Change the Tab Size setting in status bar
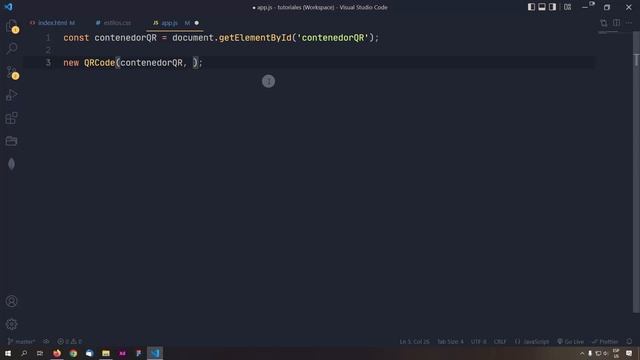640x360 pixels. click(450, 341)
